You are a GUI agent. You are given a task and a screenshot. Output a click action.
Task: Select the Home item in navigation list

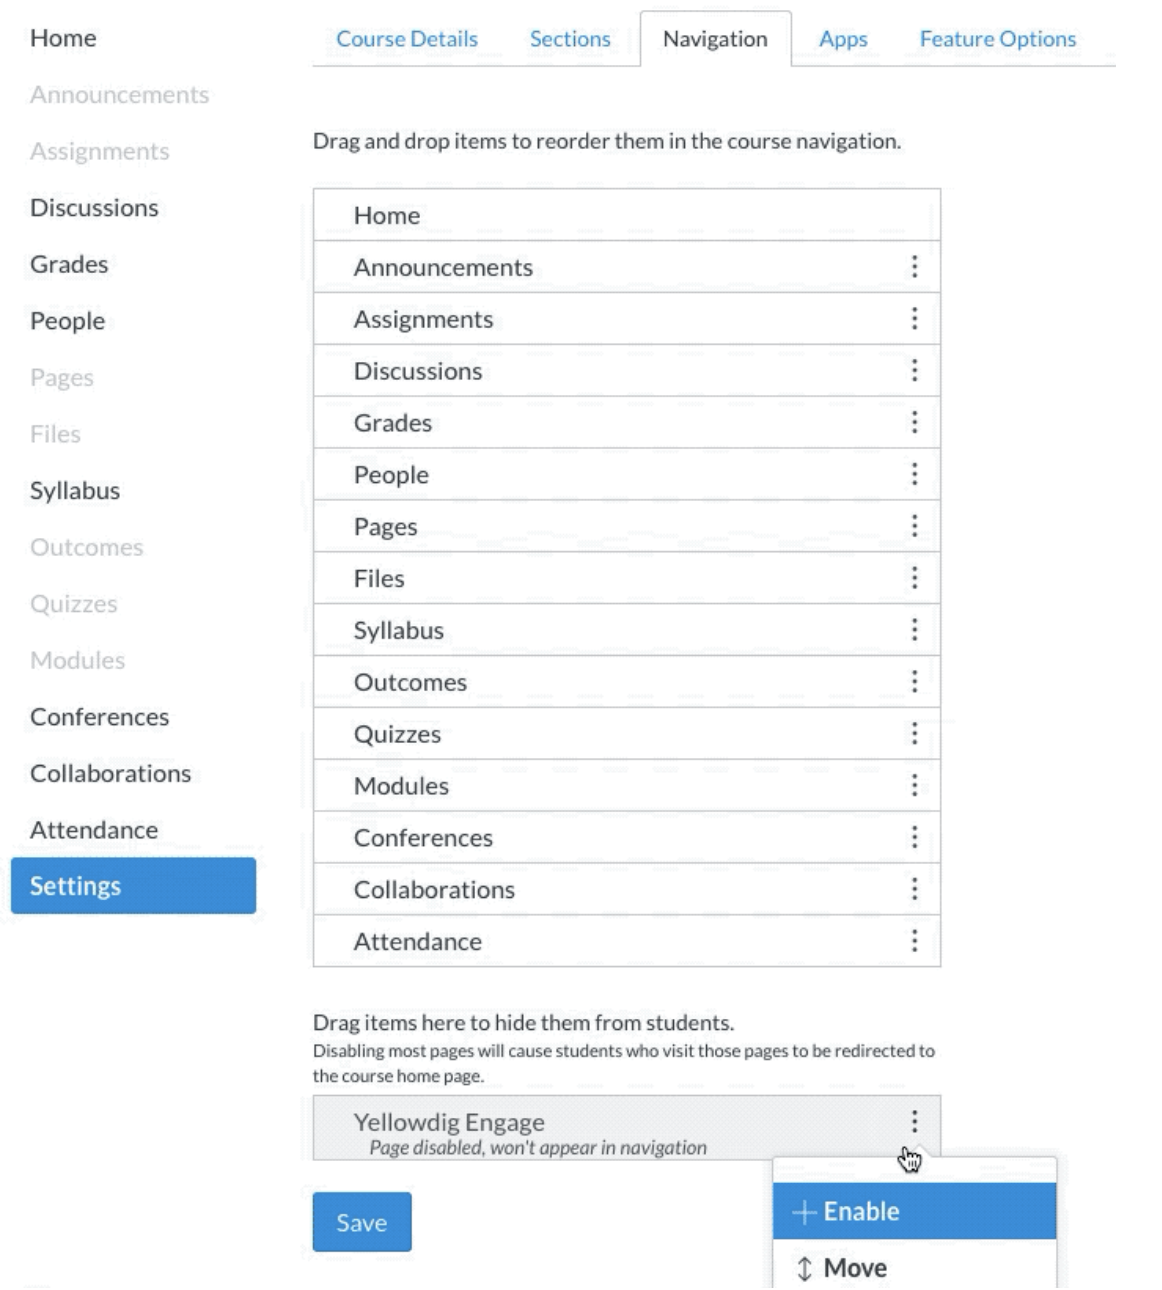tap(627, 215)
